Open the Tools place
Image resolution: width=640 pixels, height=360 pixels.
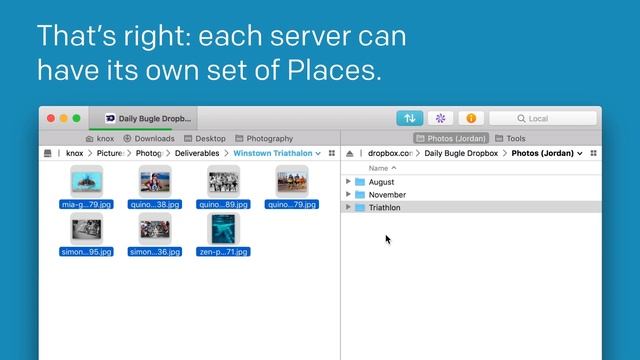coord(510,139)
